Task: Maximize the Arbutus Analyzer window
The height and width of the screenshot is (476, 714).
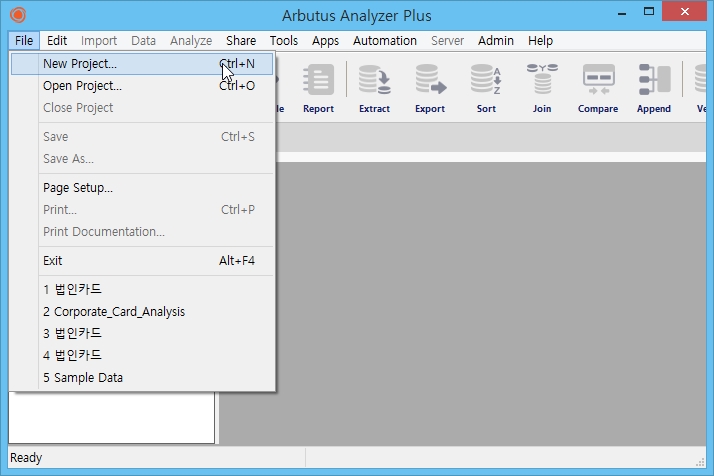Action: click(649, 12)
